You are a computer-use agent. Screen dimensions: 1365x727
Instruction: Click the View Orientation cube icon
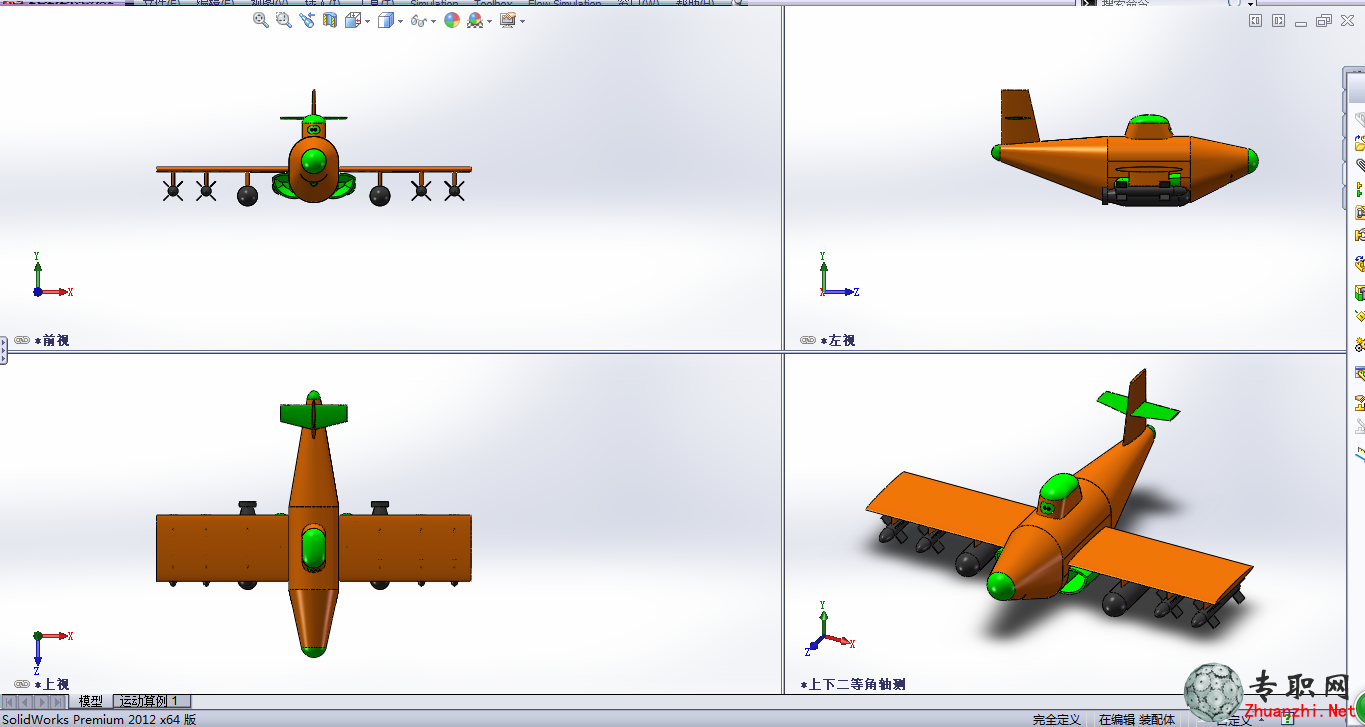pyautogui.click(x=353, y=20)
